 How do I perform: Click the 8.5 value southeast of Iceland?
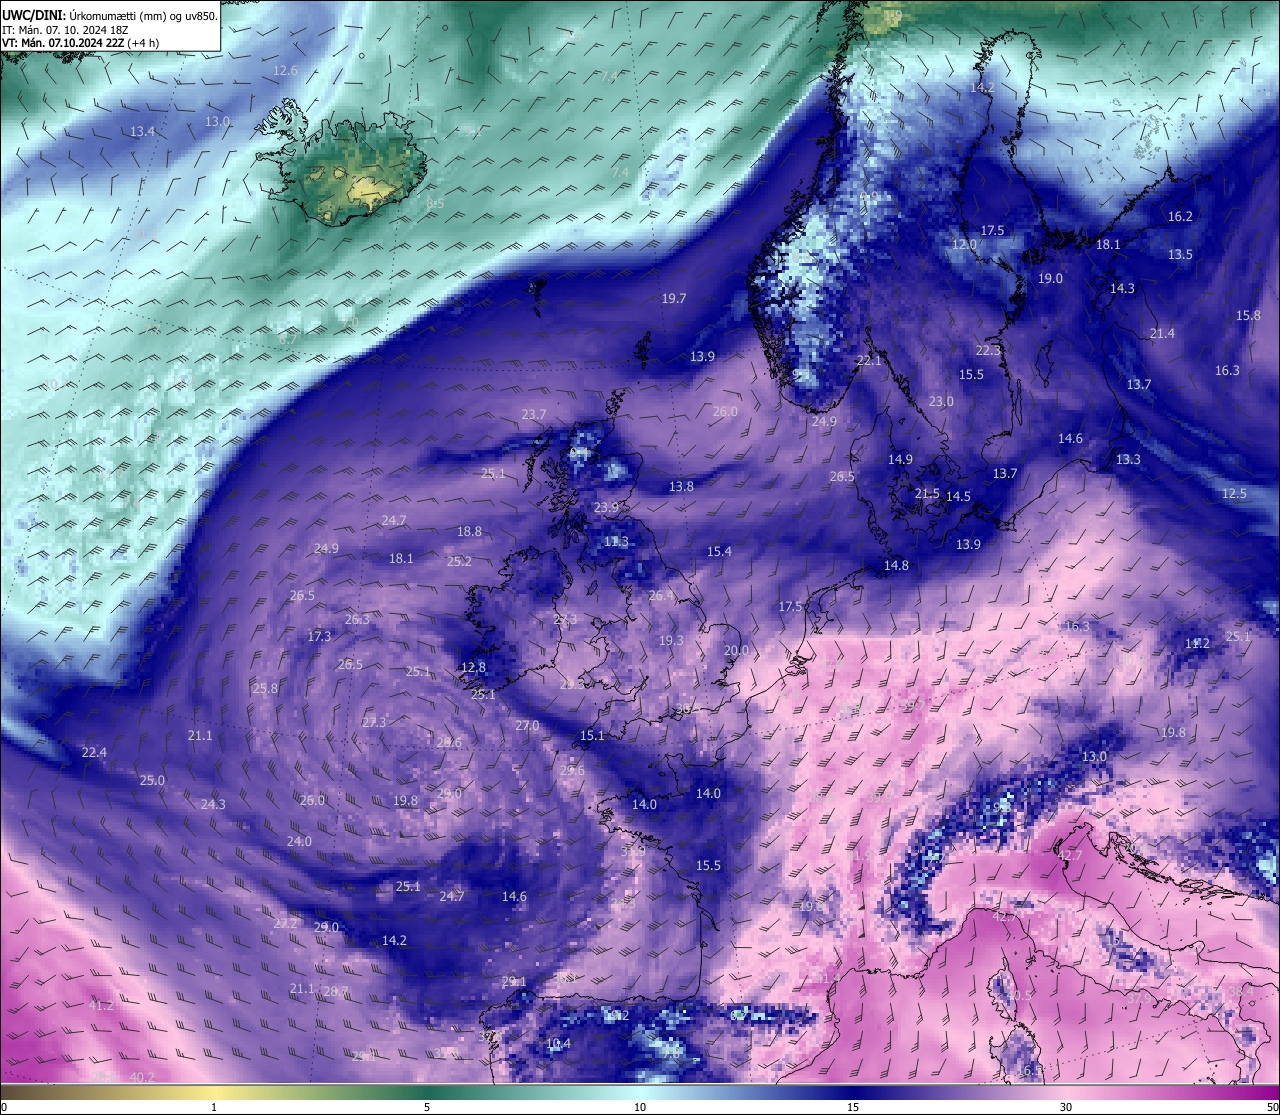tap(435, 204)
